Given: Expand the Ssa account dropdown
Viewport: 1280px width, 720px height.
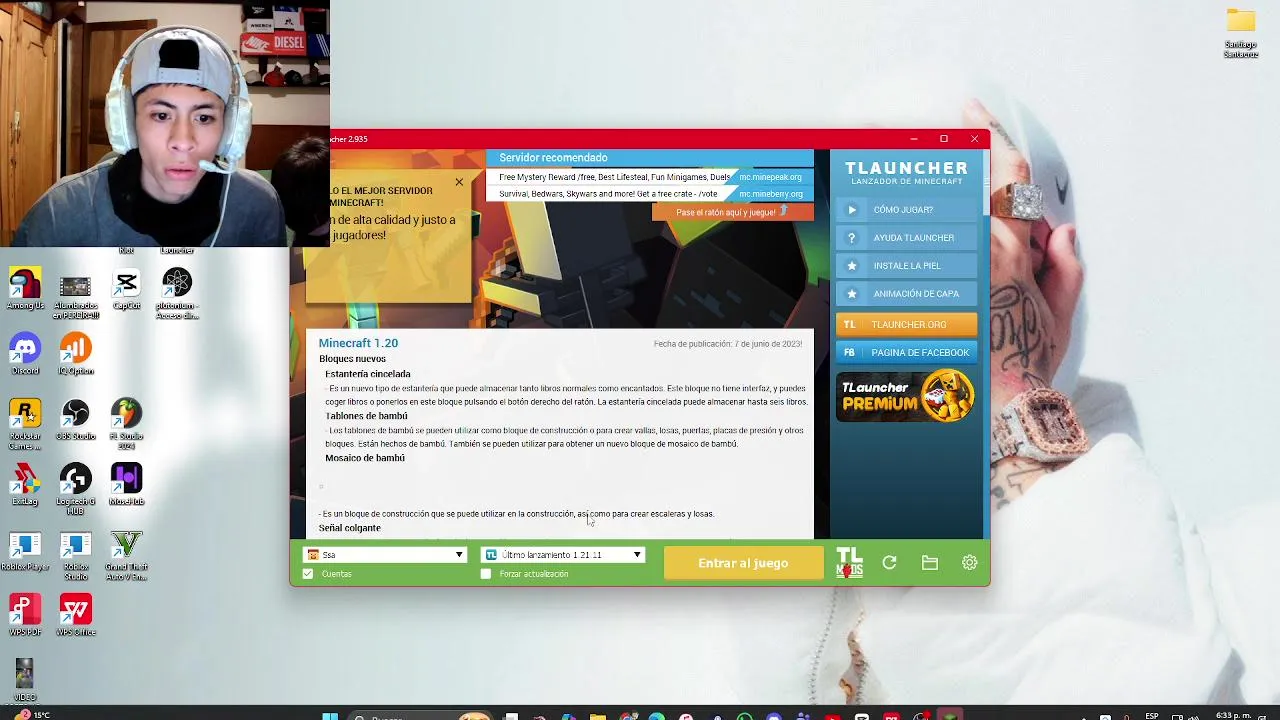Looking at the screenshot, I should (x=385, y=555).
